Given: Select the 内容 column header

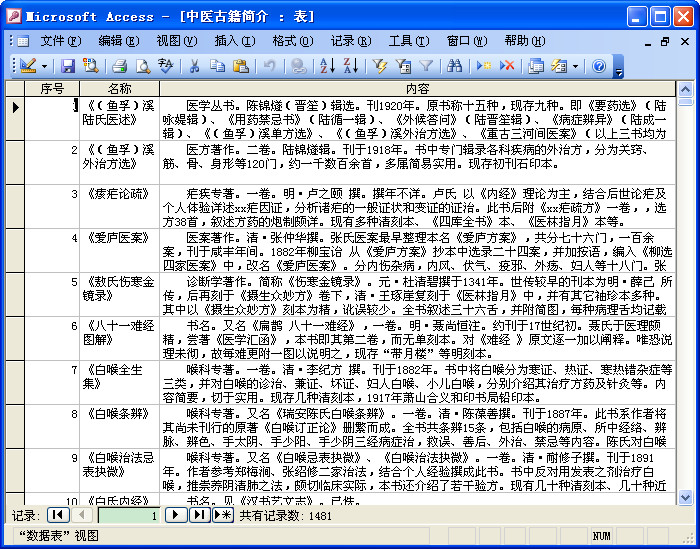Looking at the screenshot, I should (x=417, y=89).
